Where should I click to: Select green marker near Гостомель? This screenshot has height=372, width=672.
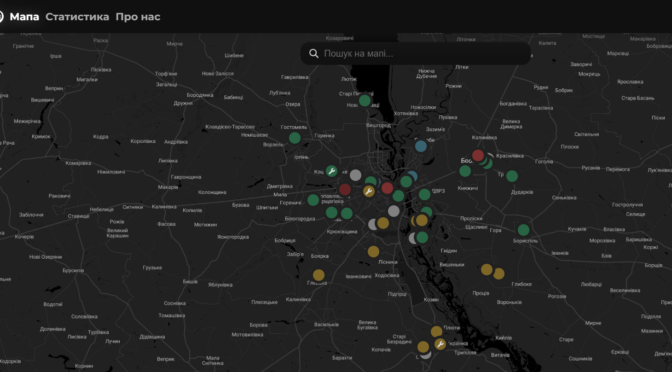pyautogui.click(x=295, y=138)
